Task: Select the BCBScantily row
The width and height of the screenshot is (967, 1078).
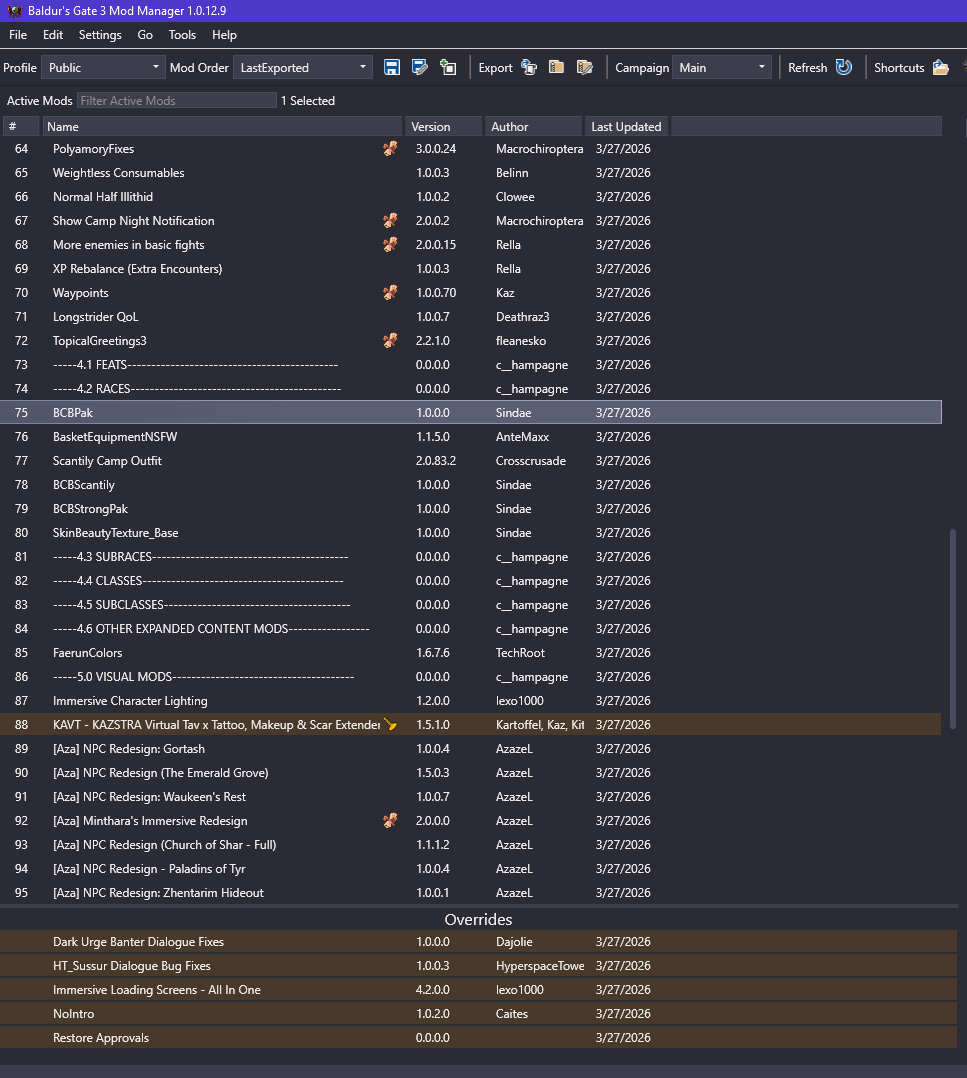Action: (x=471, y=485)
